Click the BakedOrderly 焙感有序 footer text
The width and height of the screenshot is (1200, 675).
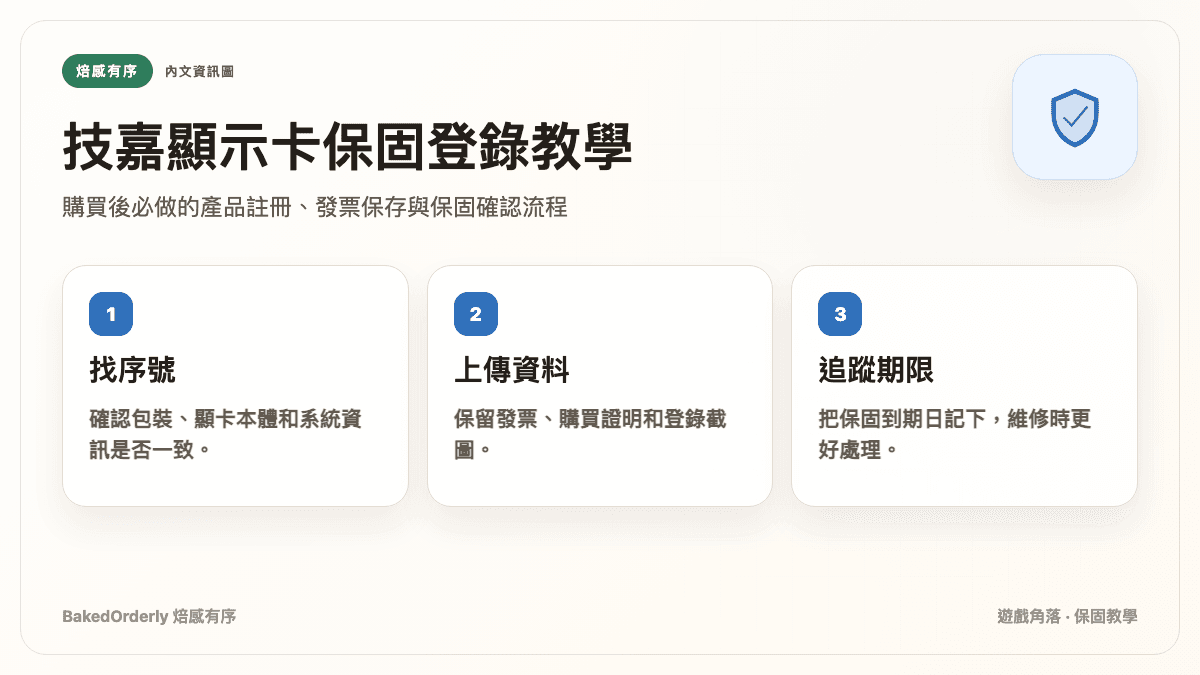149,616
